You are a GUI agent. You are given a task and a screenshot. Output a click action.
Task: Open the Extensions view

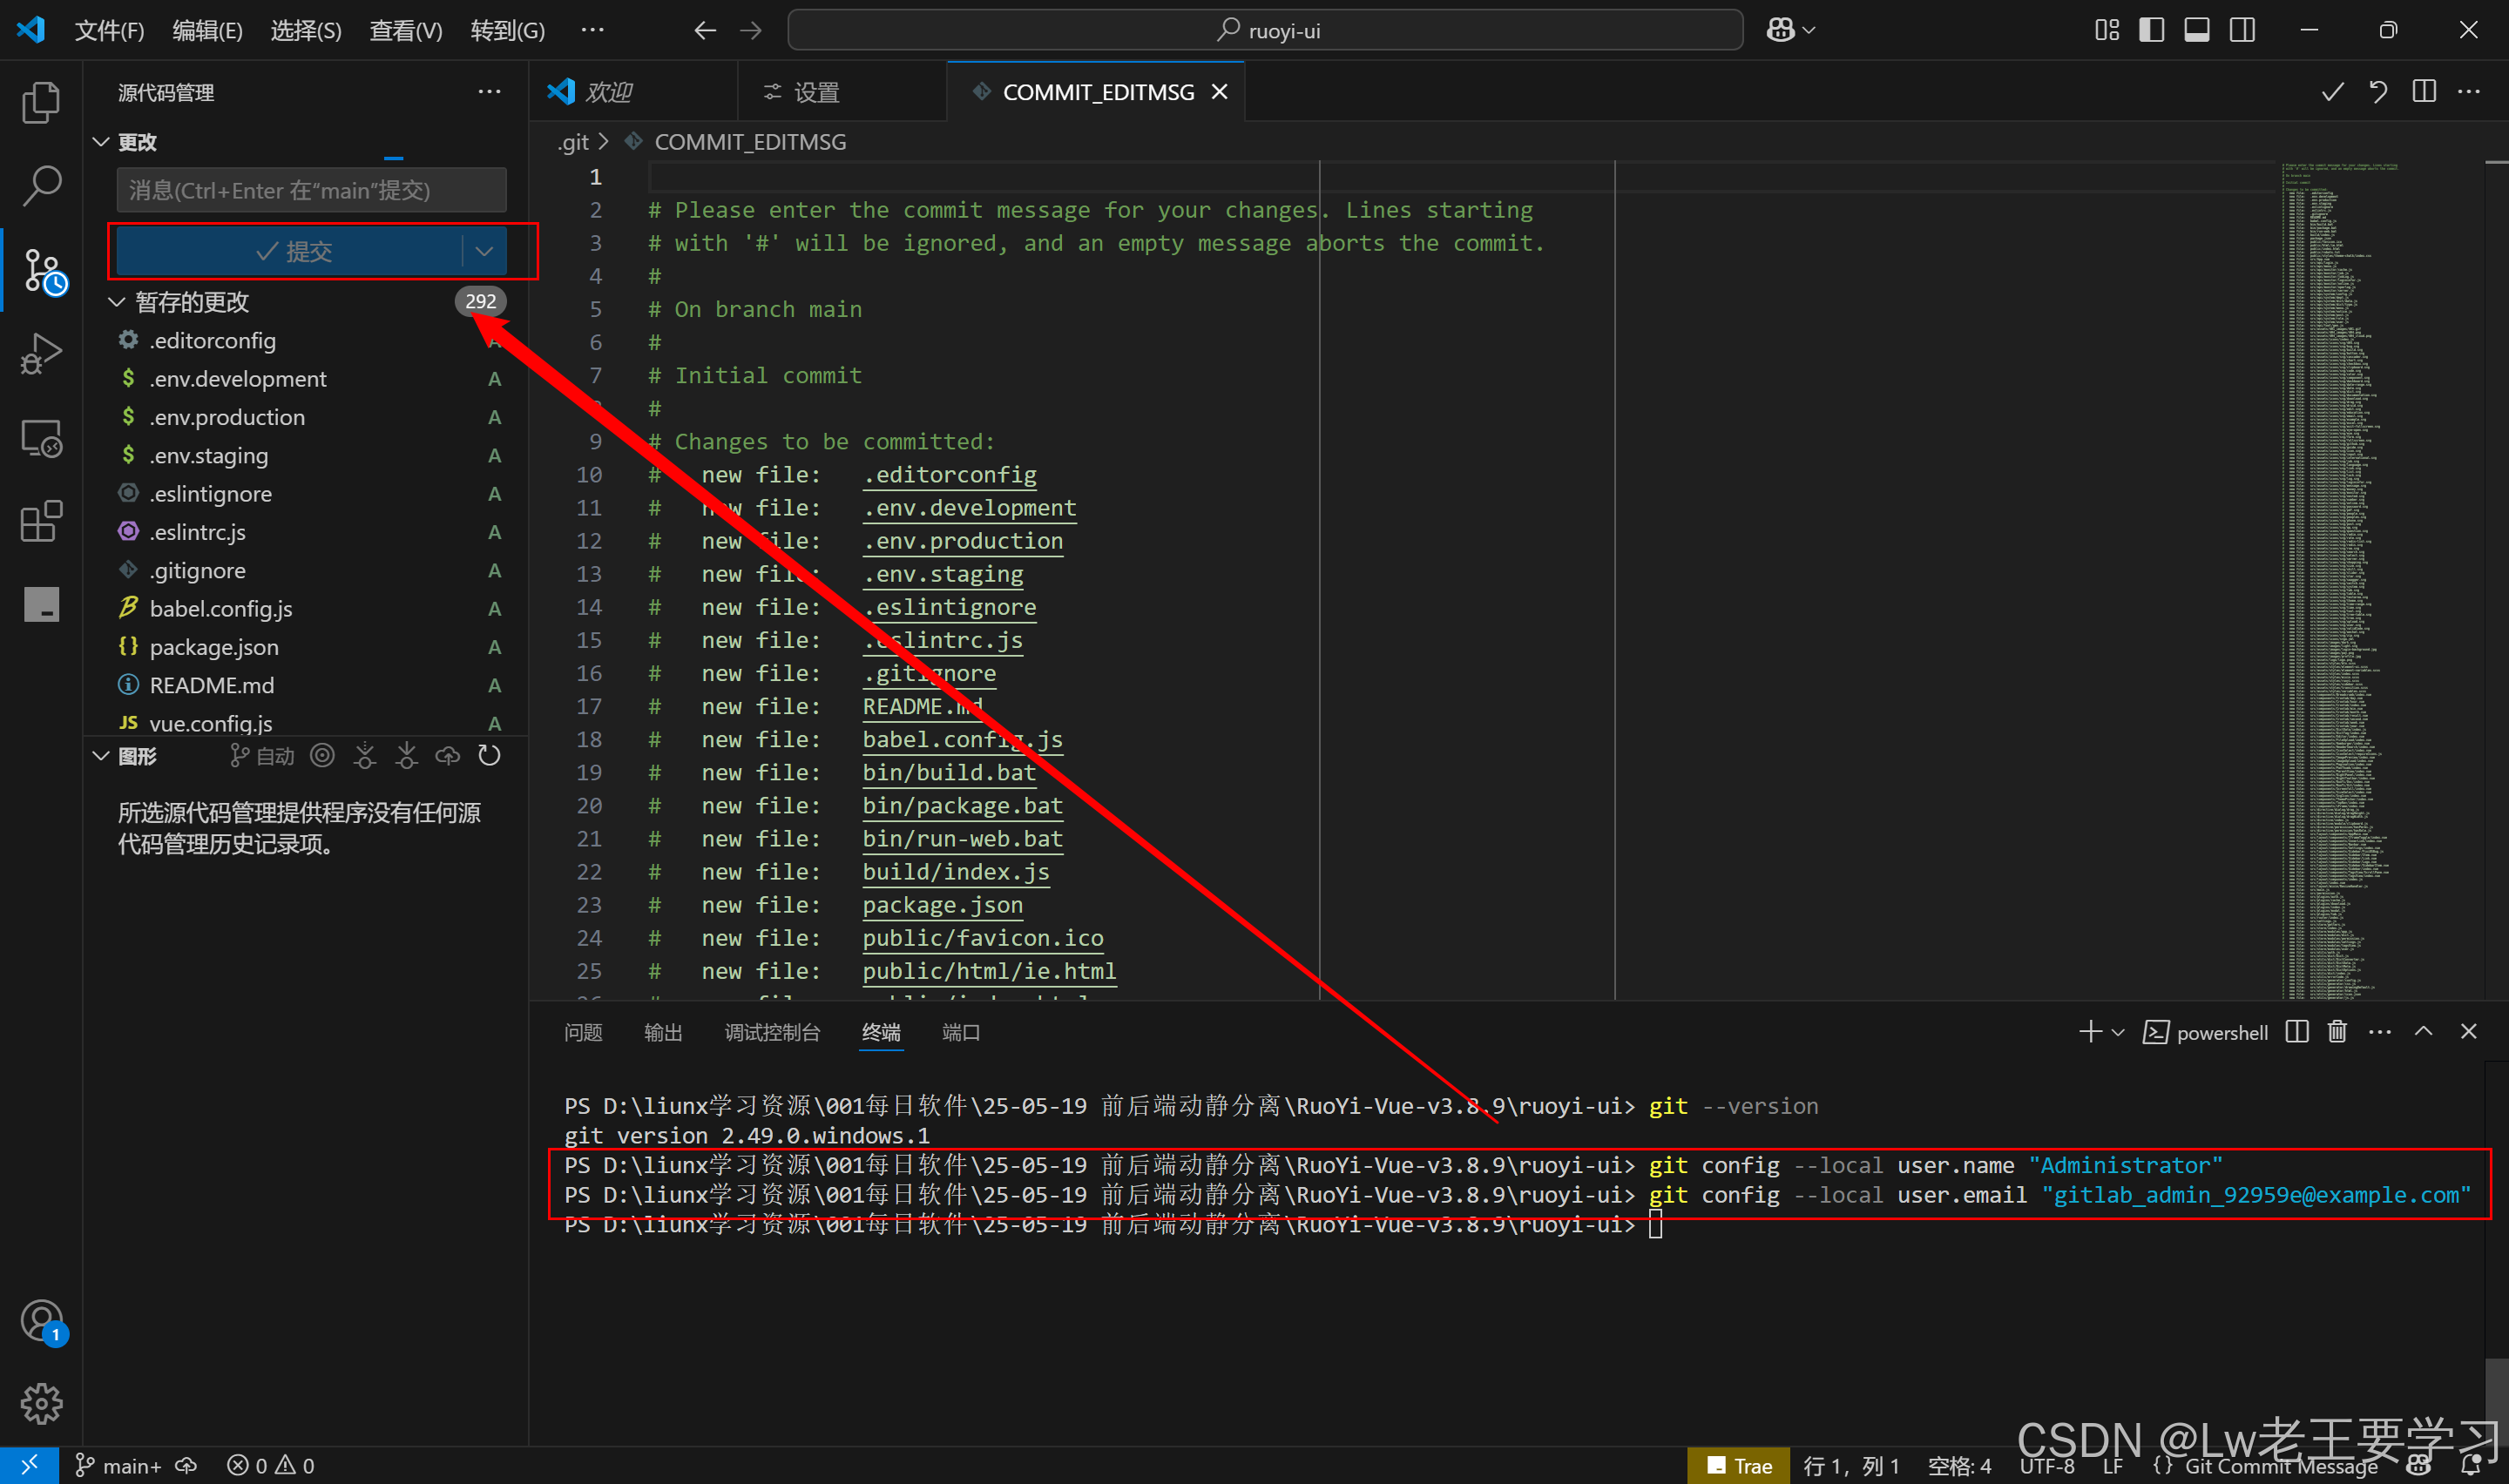point(41,521)
